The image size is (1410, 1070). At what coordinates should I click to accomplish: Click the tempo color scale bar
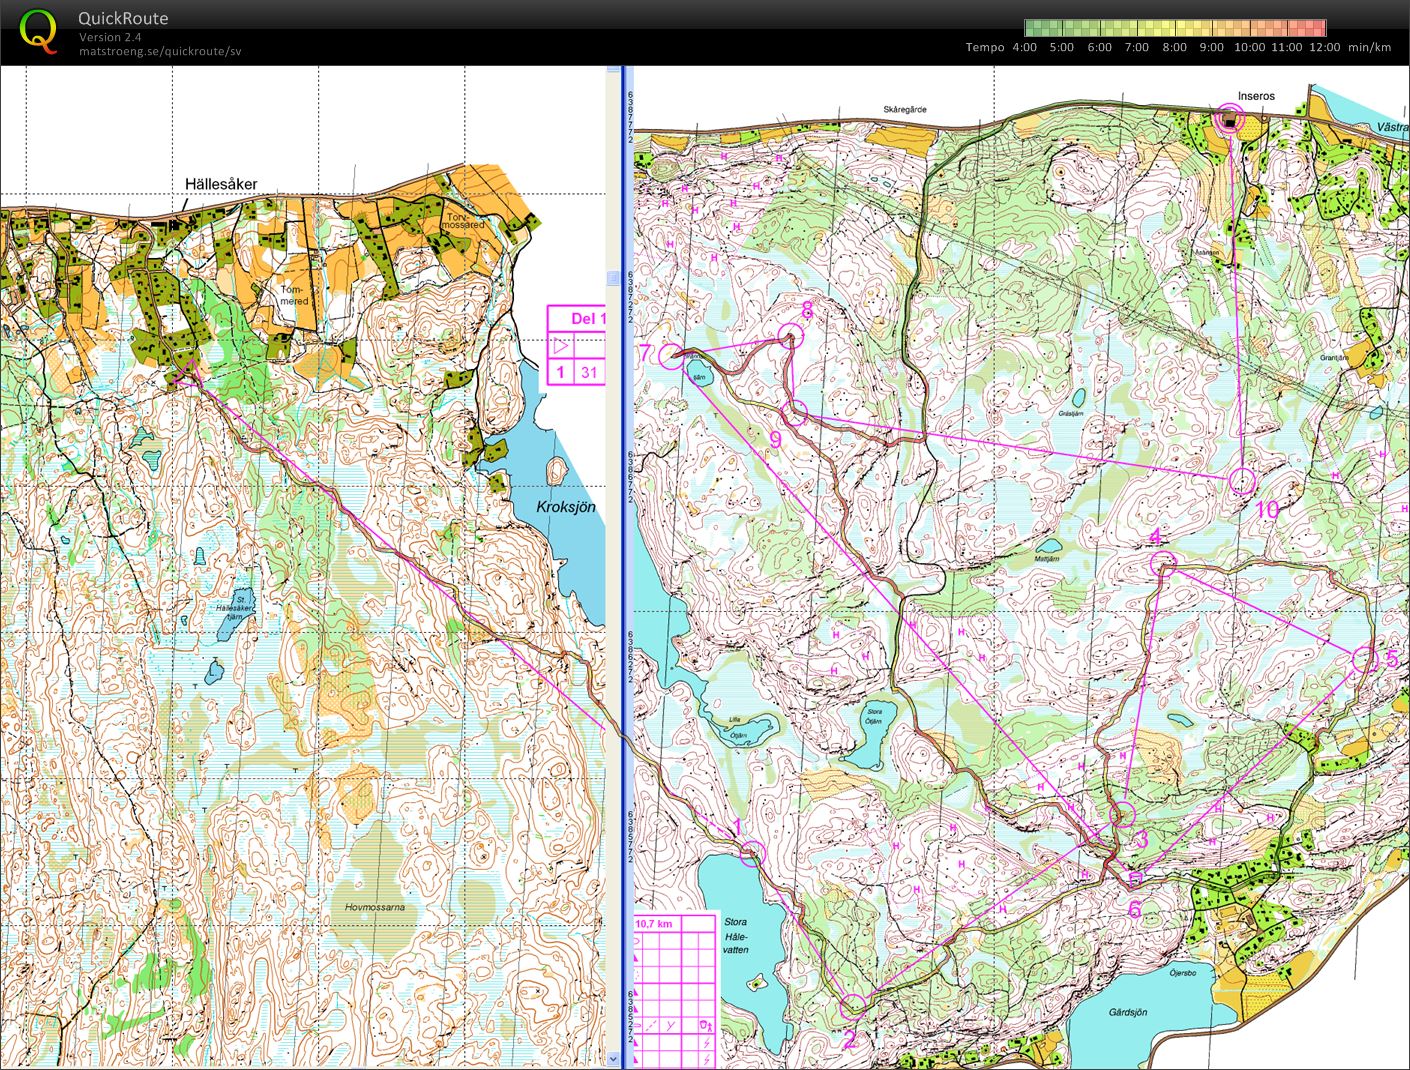tap(1176, 28)
